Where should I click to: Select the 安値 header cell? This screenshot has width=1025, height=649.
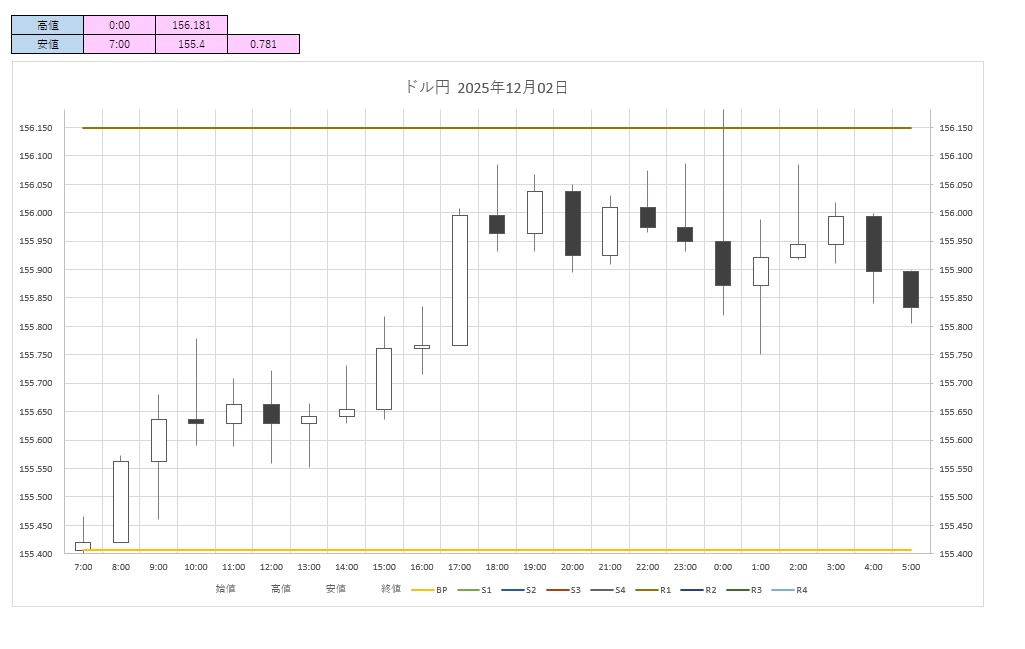(x=47, y=44)
